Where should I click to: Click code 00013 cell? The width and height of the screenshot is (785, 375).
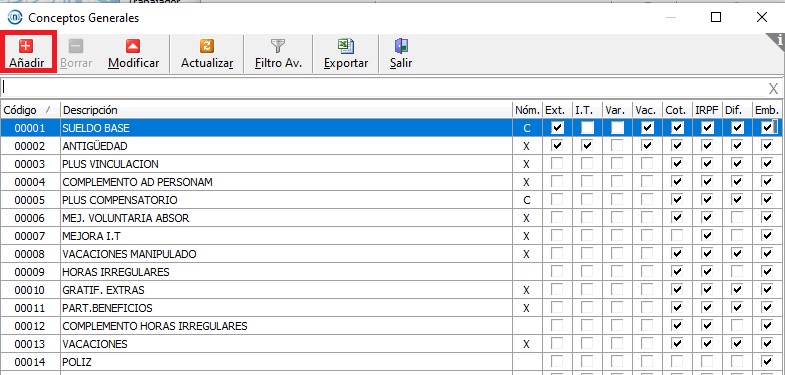[x=30, y=344]
